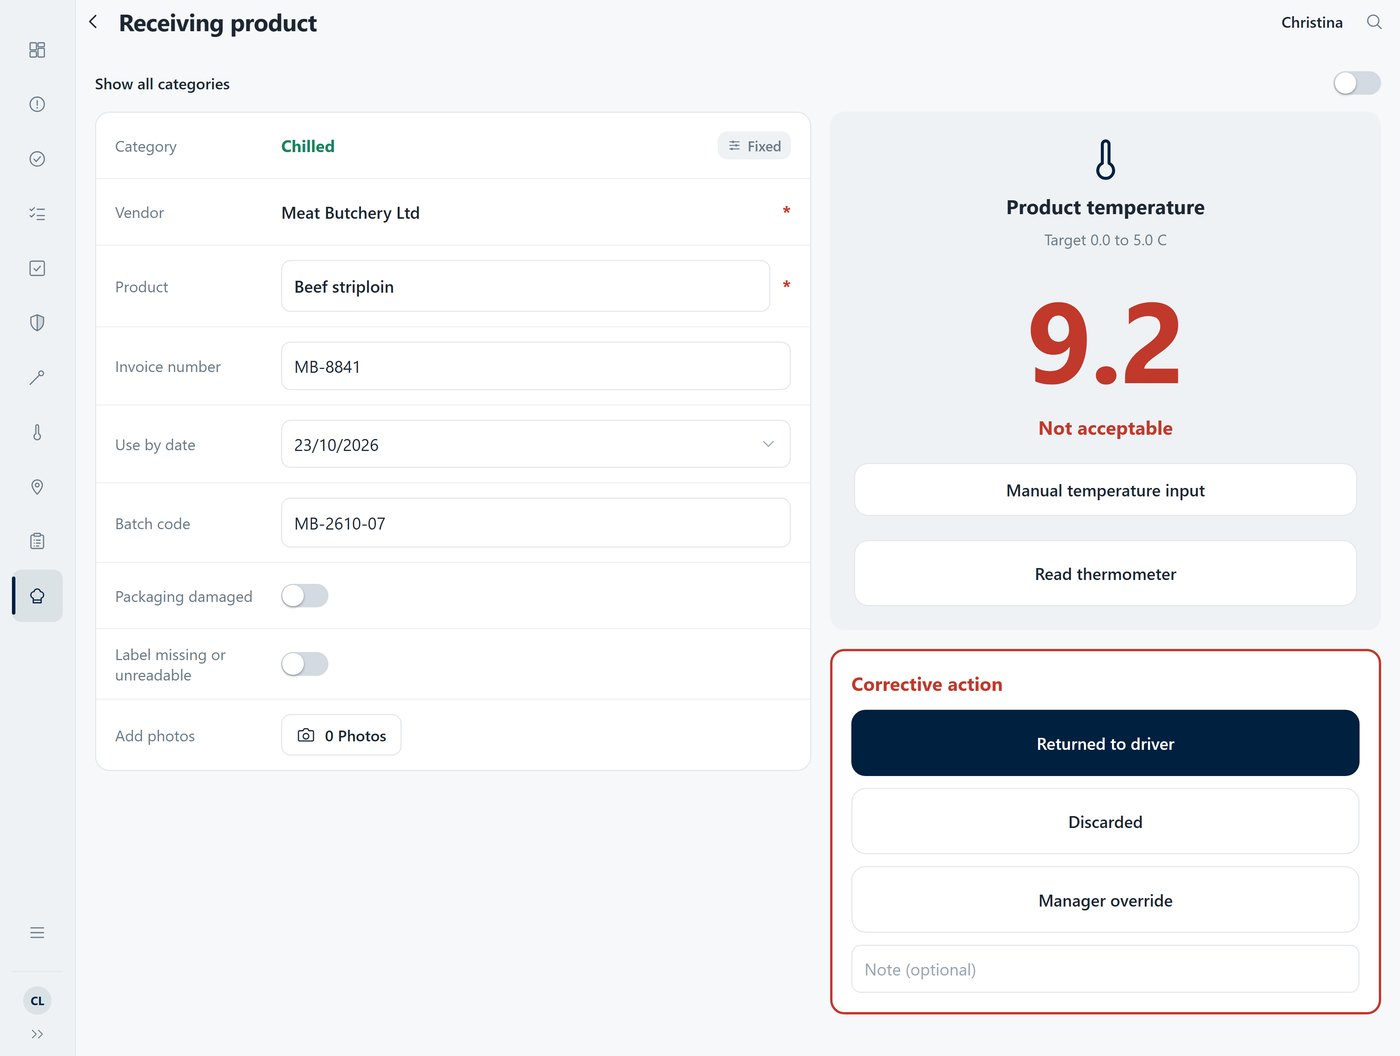1400x1056 pixels.
Task: Expand sidebar with double chevron icon
Action: pyautogui.click(x=37, y=1034)
